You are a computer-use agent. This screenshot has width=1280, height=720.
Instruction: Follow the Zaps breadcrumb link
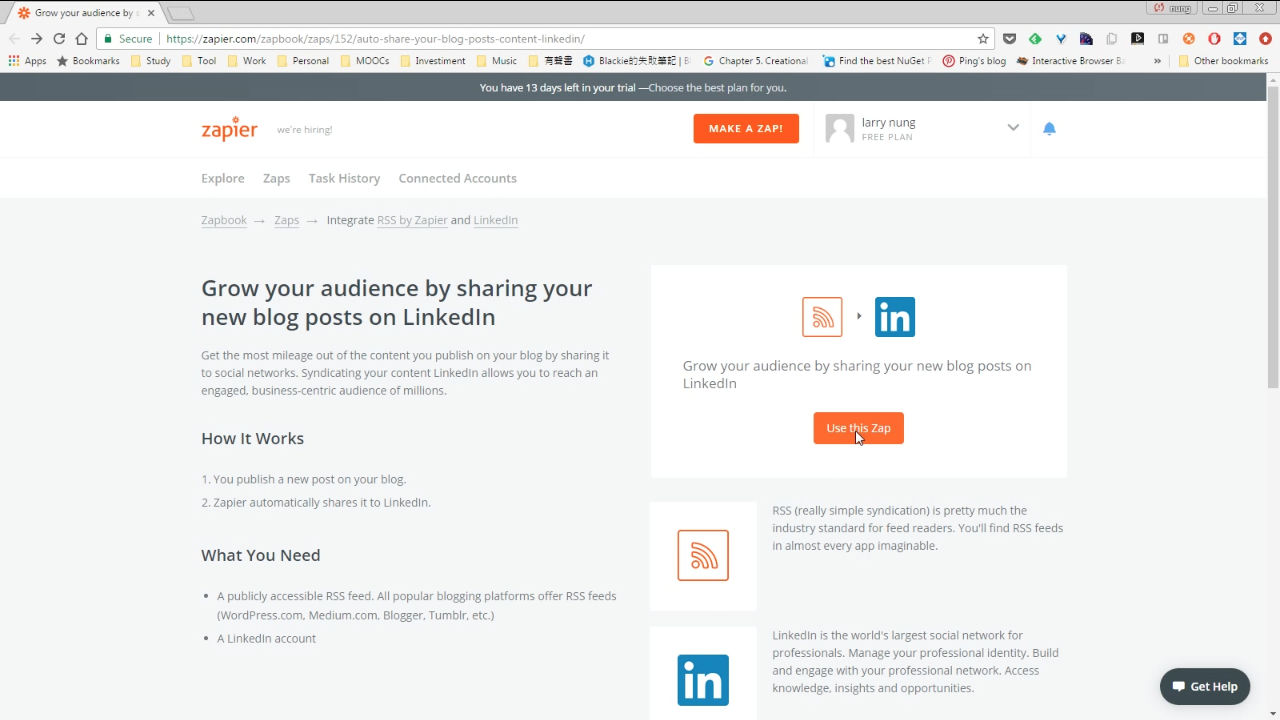(x=287, y=220)
